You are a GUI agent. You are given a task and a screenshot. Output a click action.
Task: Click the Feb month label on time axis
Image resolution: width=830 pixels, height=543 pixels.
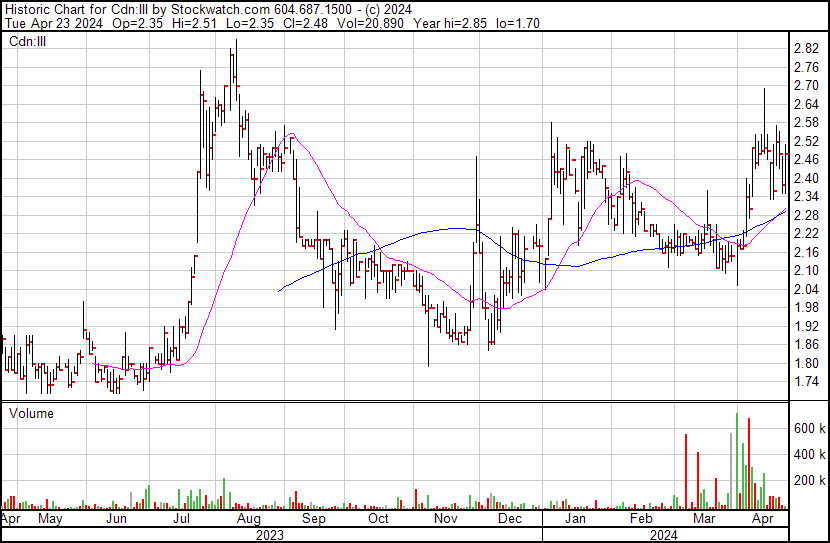[640, 520]
